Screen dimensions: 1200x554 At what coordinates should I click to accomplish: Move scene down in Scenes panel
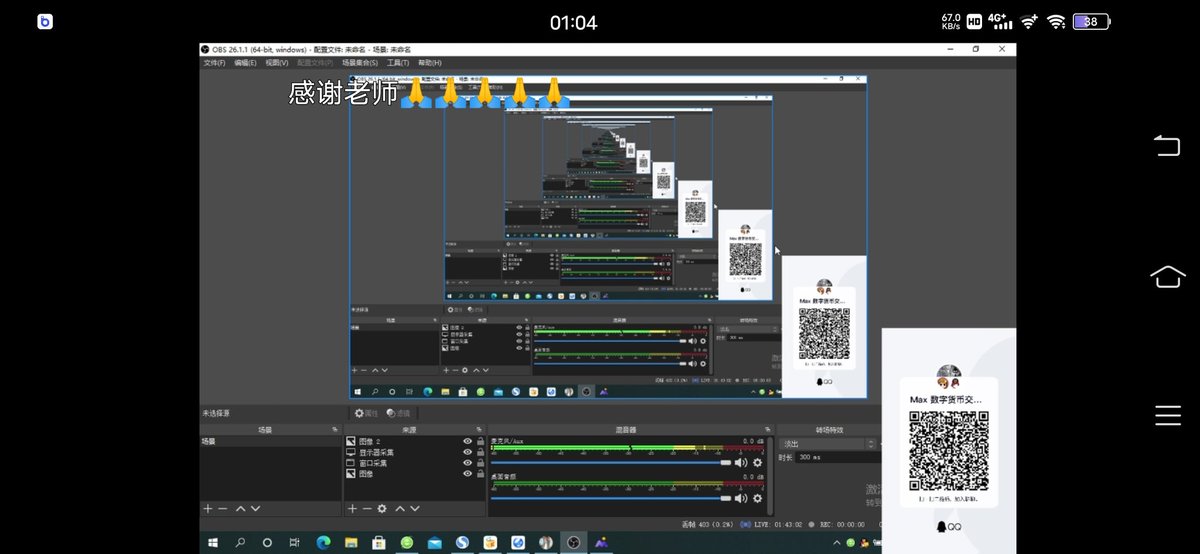coord(255,508)
